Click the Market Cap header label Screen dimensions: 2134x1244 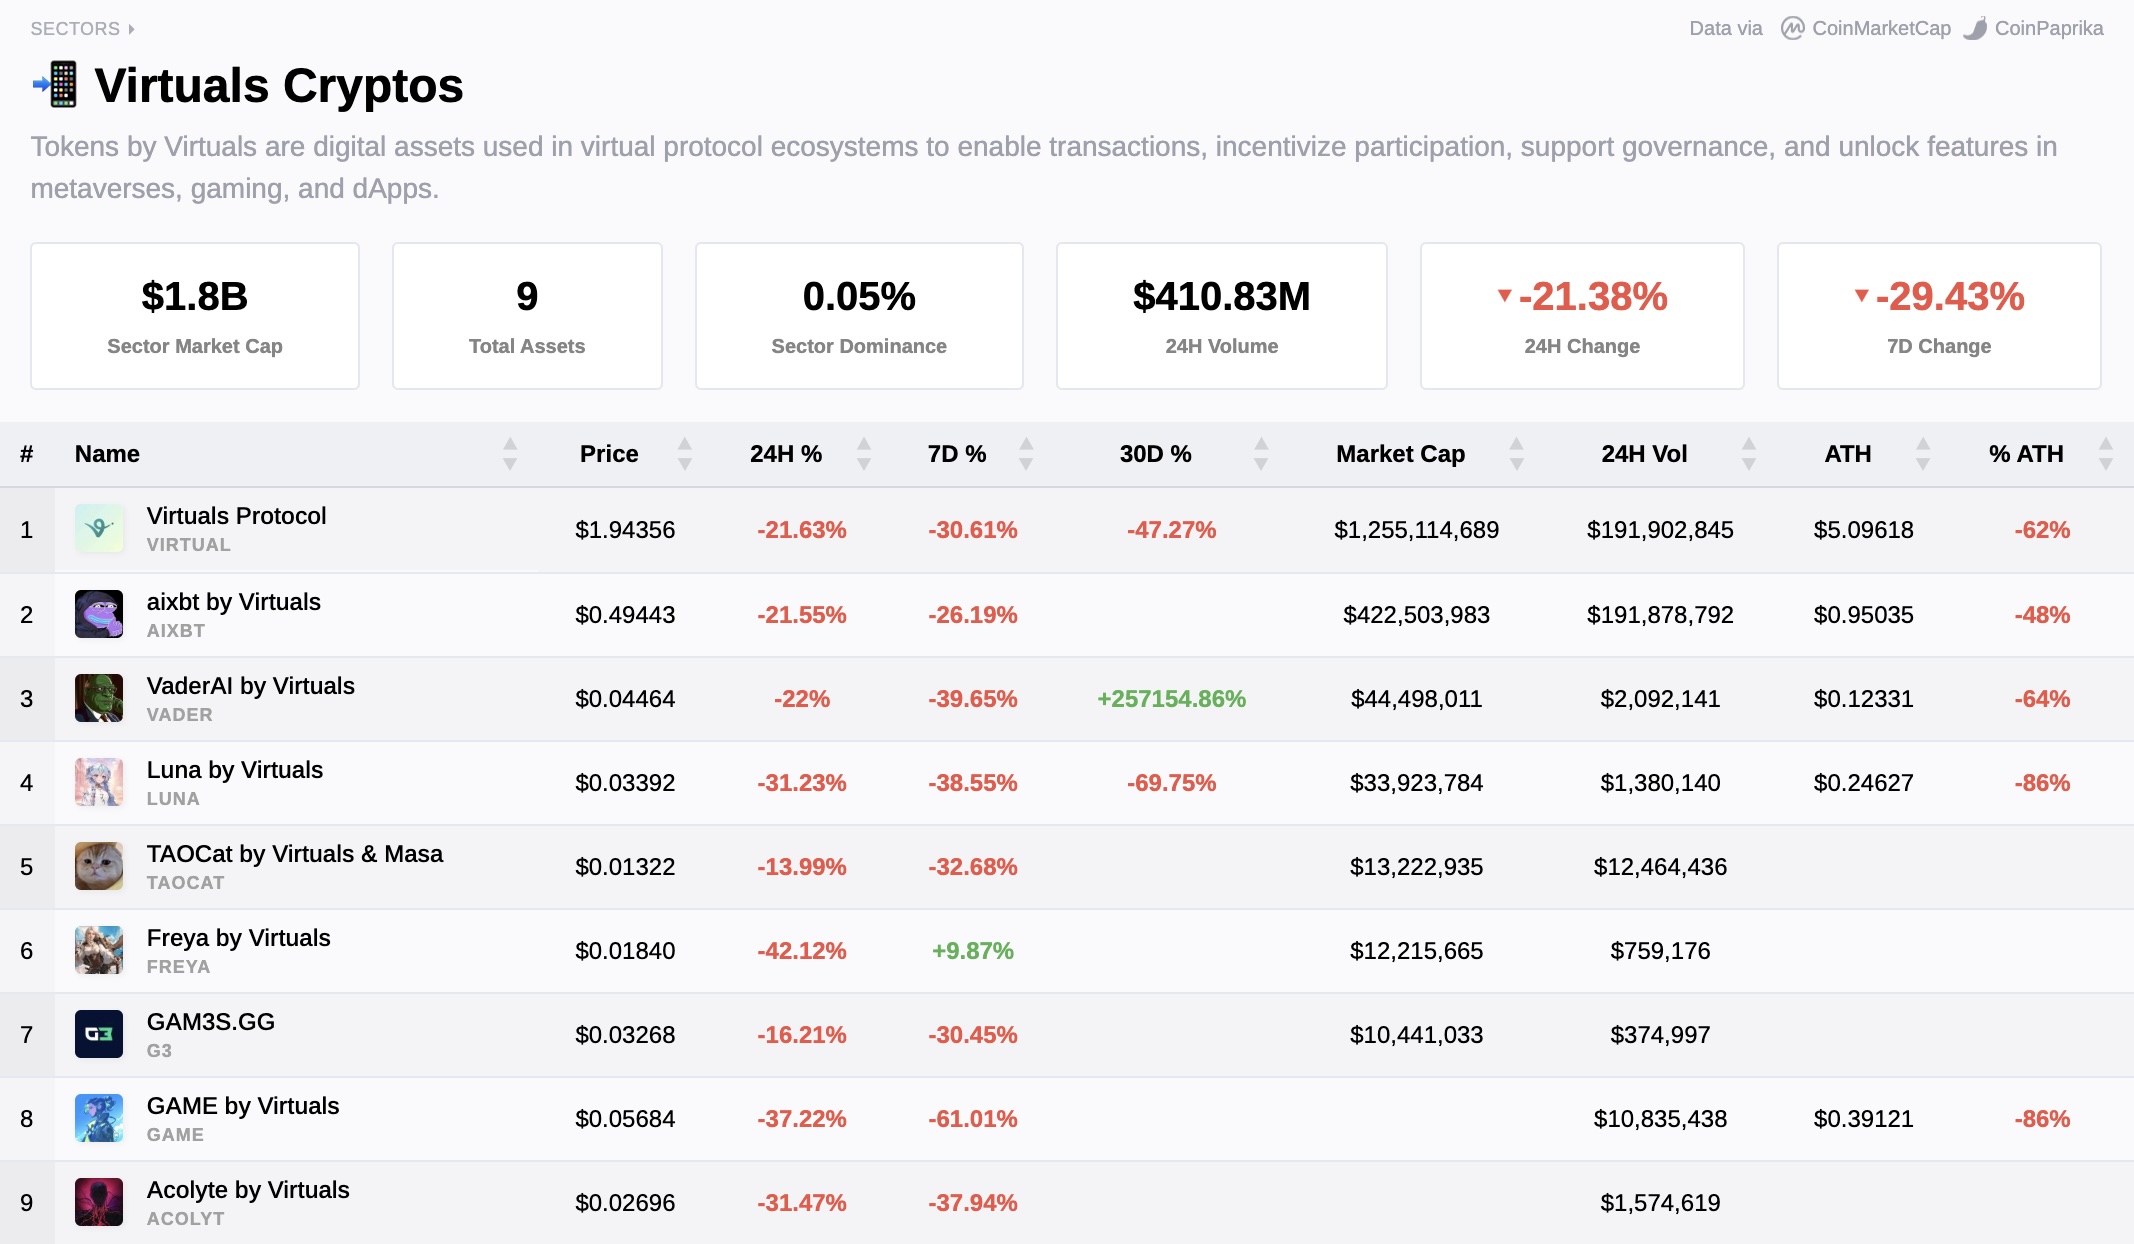point(1400,454)
